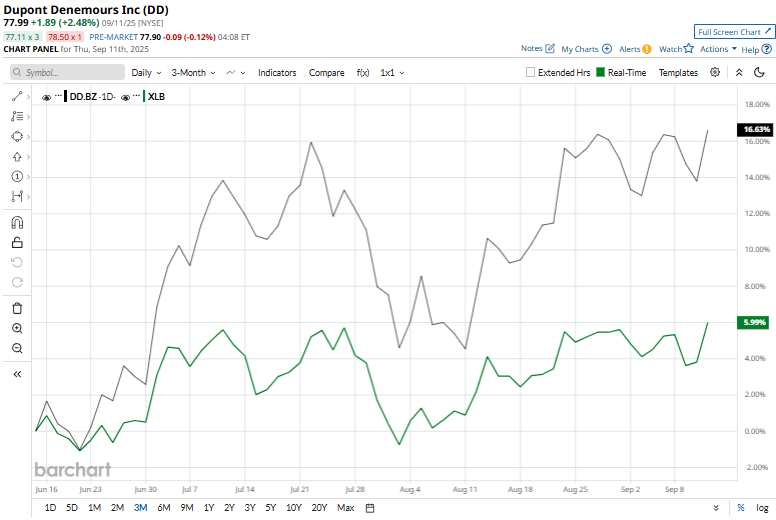
Task: Select the Max time range
Action: (x=345, y=508)
